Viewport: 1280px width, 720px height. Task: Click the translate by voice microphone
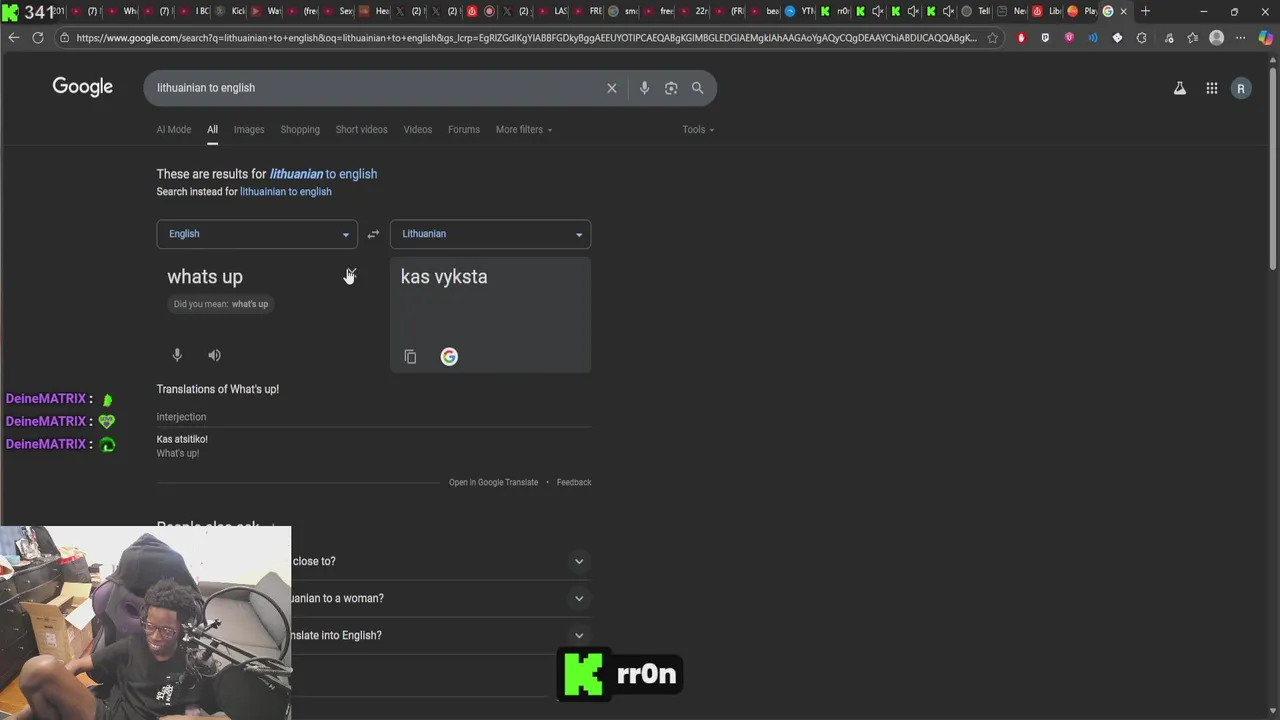coord(177,355)
